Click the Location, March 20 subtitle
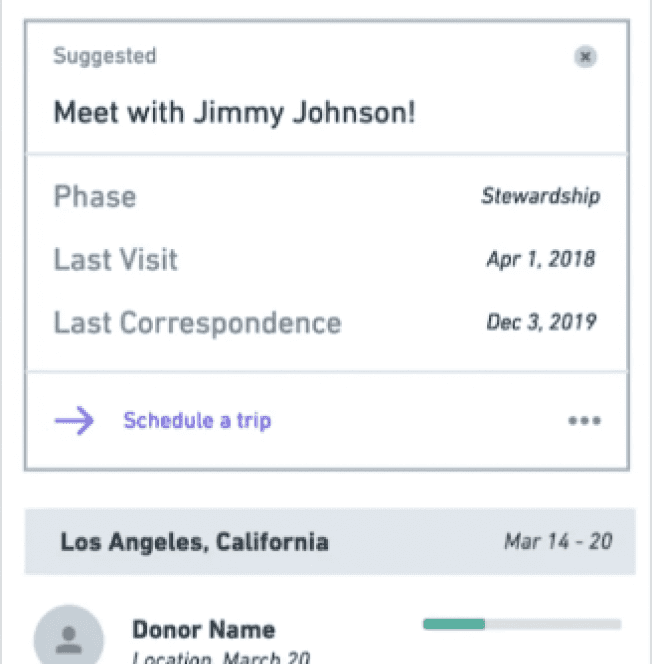This screenshot has height=664, width=652. (x=221, y=658)
